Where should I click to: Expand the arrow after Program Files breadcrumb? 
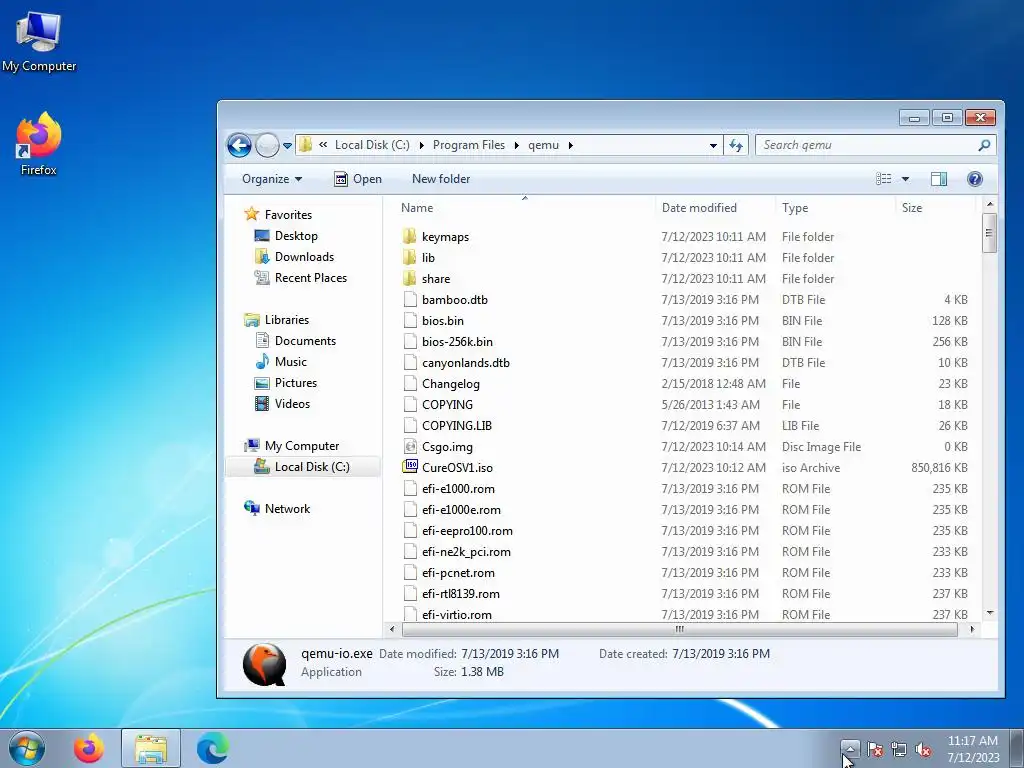point(517,146)
